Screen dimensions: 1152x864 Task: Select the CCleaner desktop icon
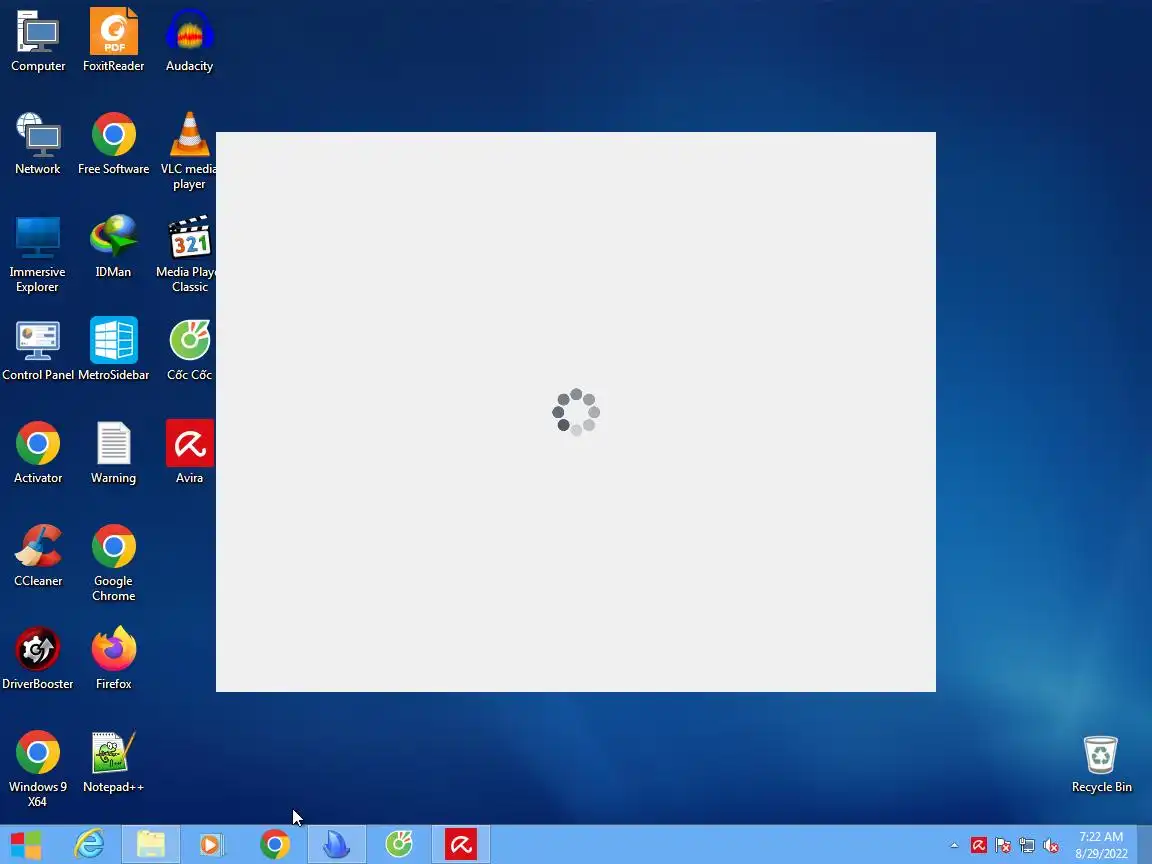coord(38,555)
